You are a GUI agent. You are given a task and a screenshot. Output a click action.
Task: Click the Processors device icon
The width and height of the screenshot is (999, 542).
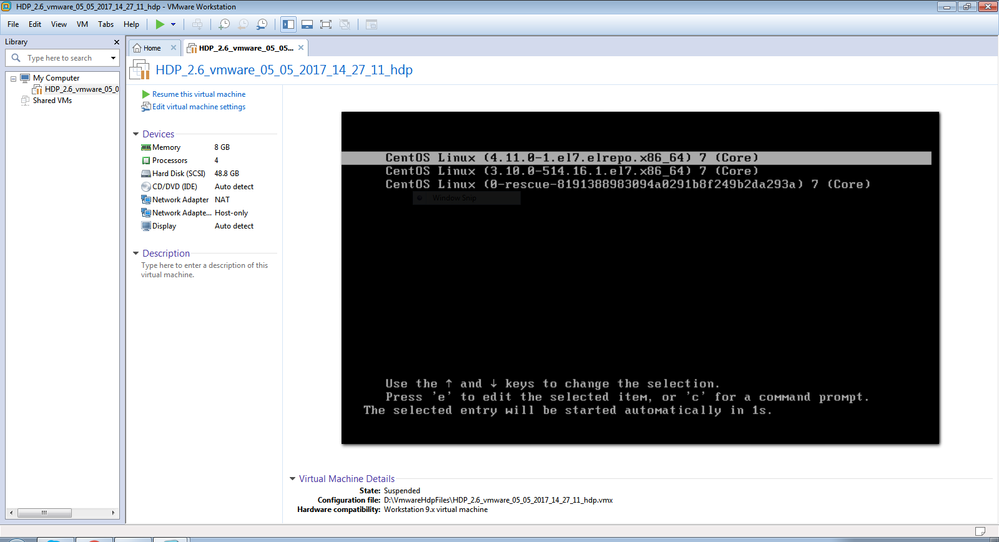(x=146, y=160)
